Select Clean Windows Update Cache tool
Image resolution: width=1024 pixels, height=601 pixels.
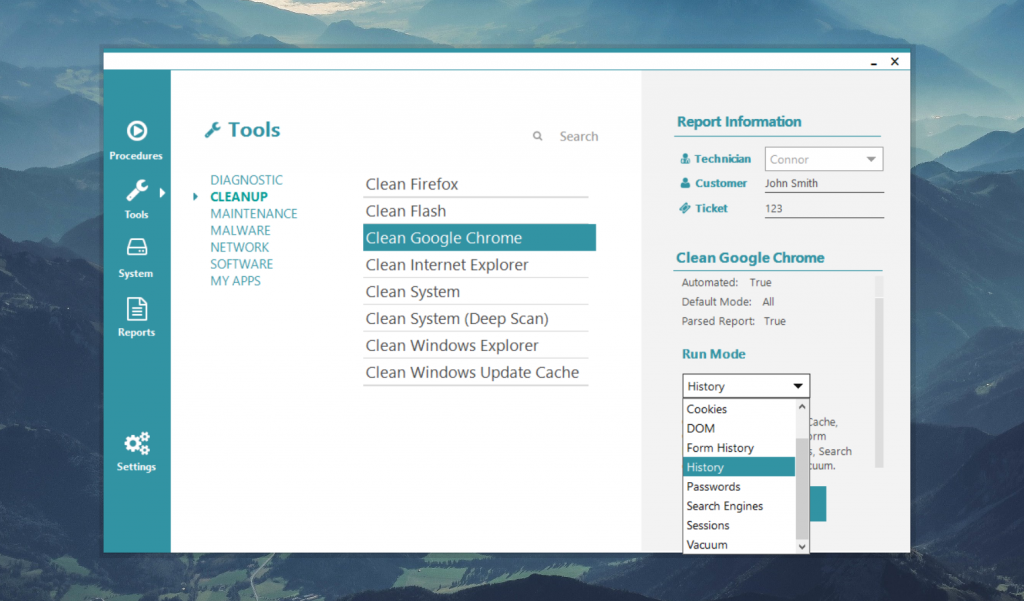(475, 372)
